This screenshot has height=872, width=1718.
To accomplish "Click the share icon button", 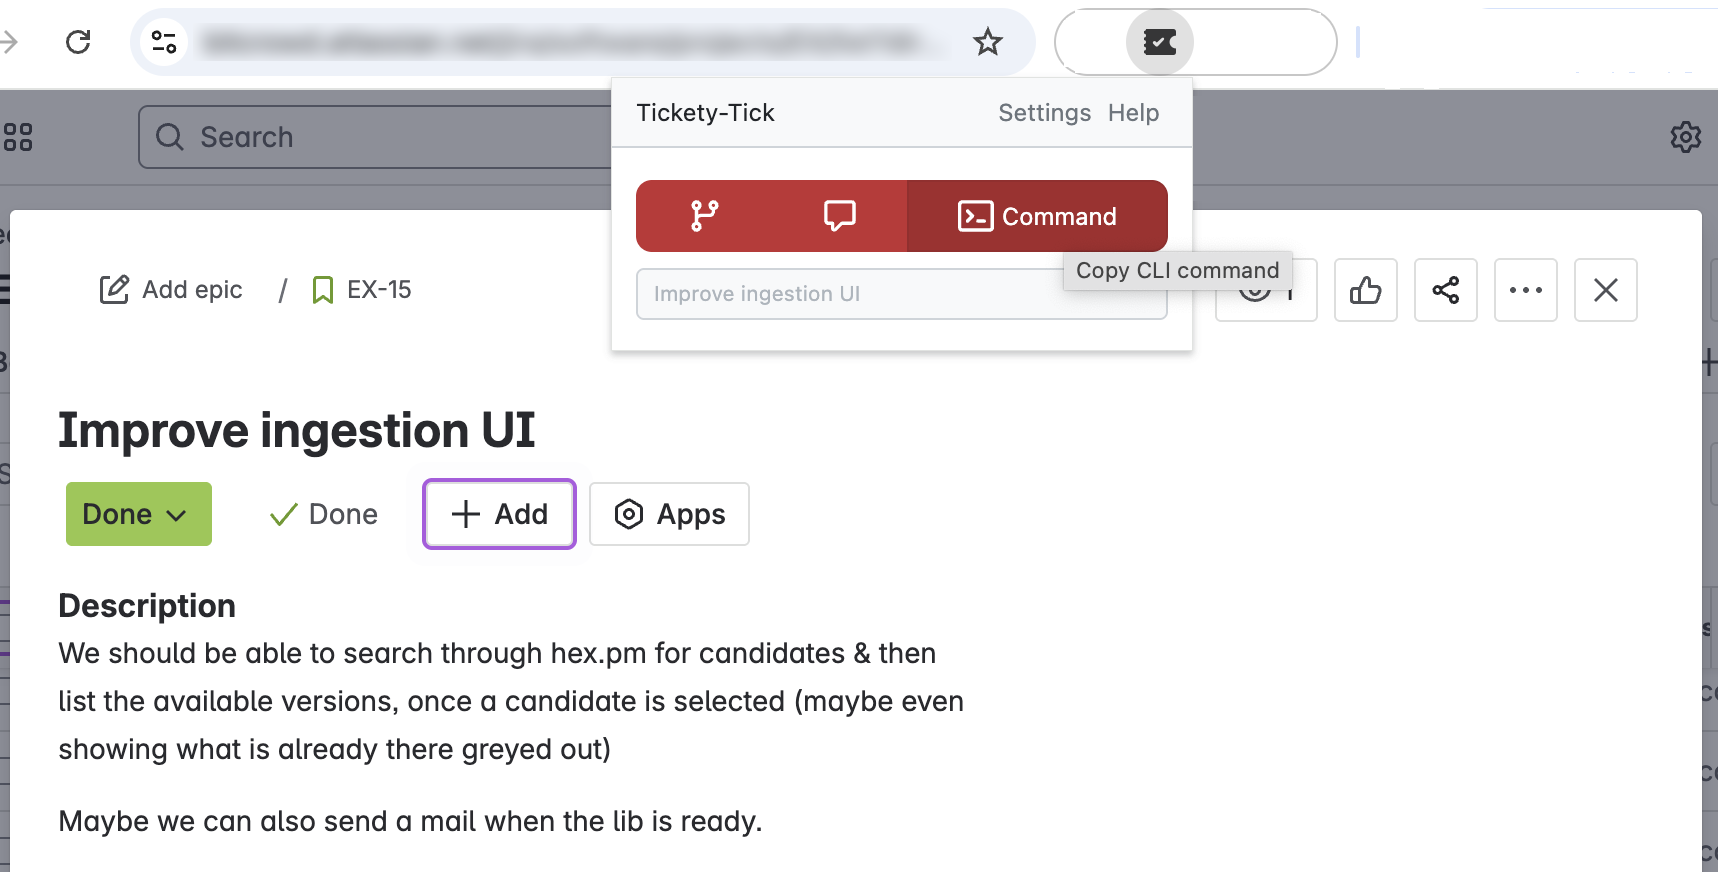I will (1445, 290).
